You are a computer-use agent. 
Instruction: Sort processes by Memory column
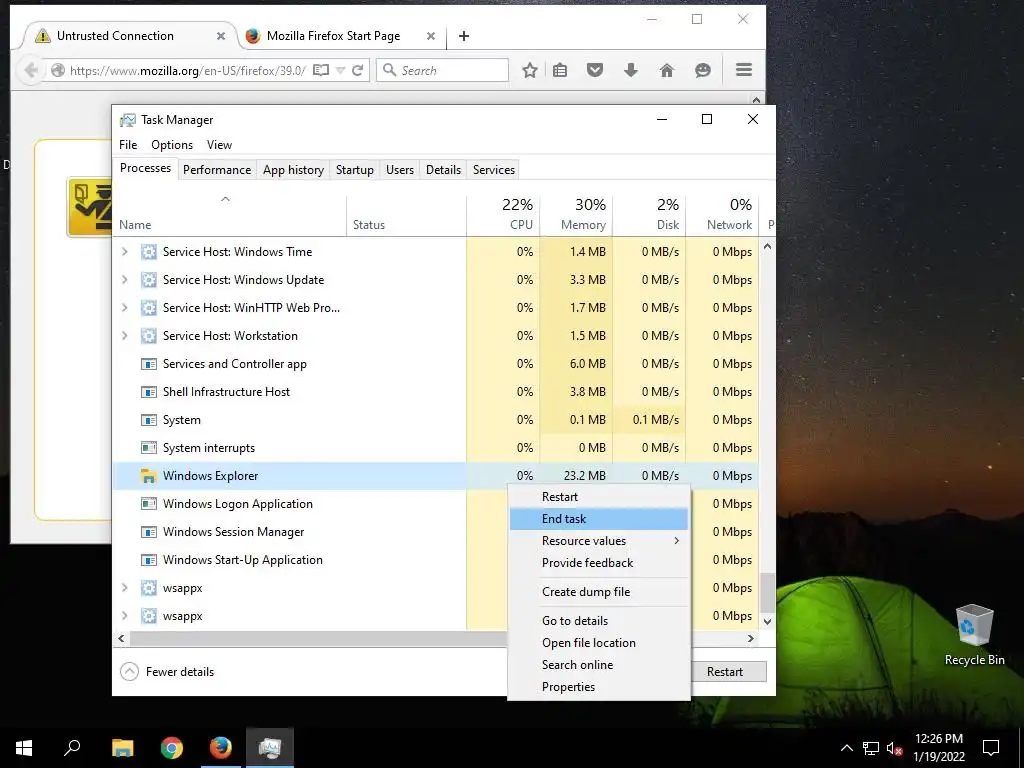click(576, 214)
